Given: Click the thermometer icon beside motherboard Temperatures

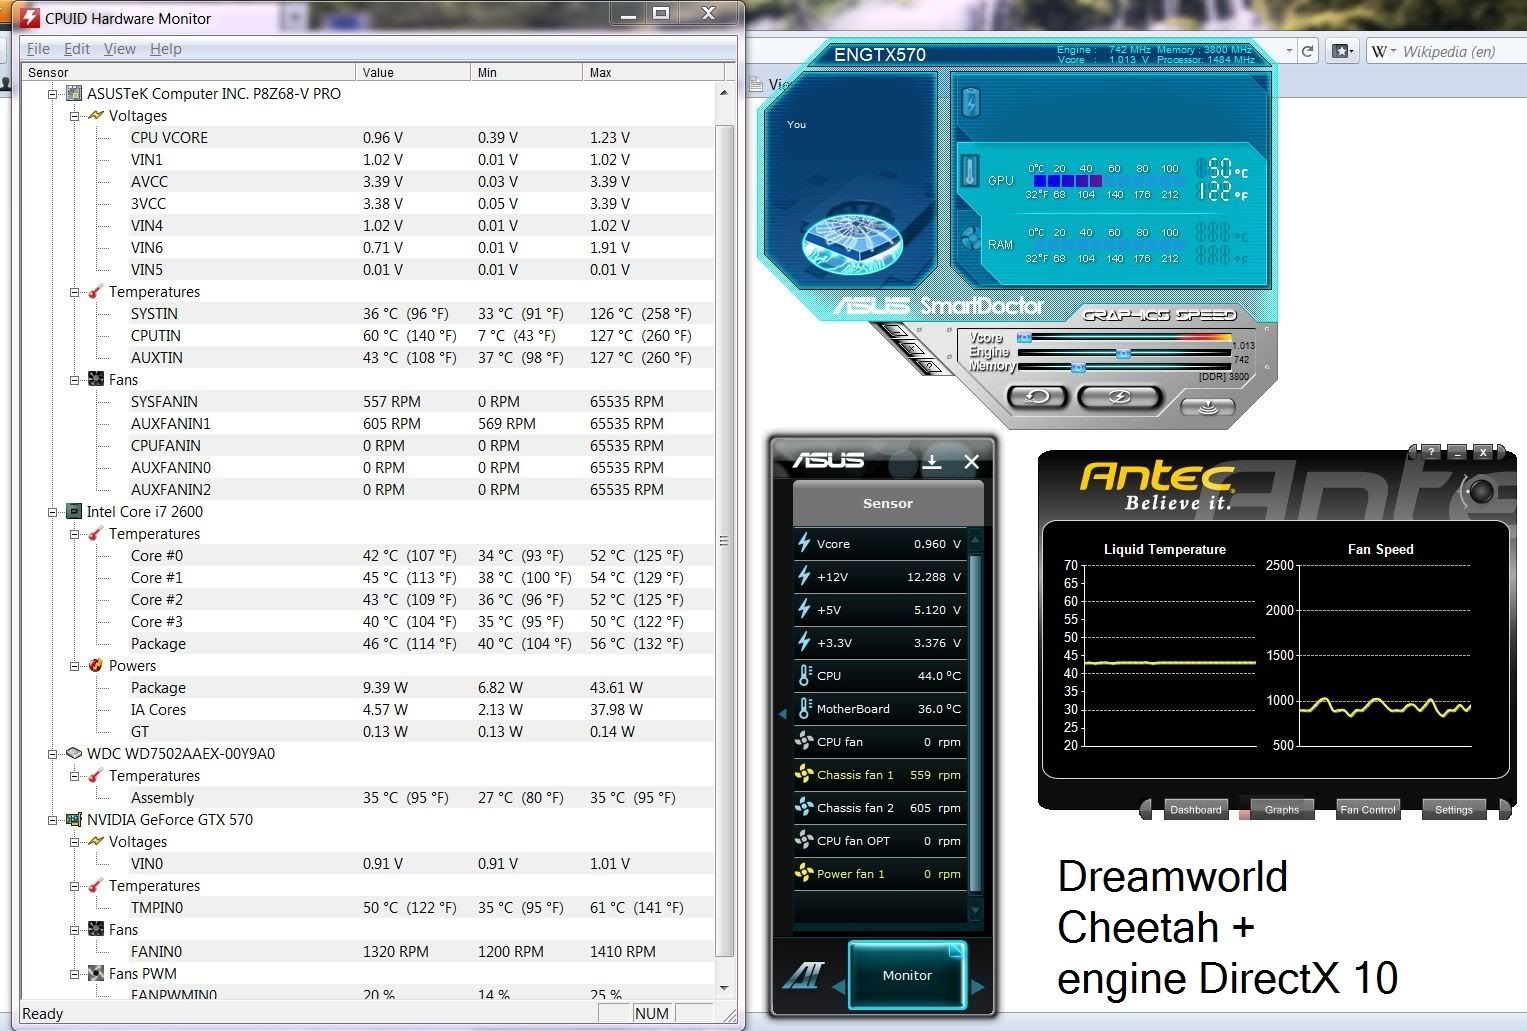Looking at the screenshot, I should [x=95, y=291].
